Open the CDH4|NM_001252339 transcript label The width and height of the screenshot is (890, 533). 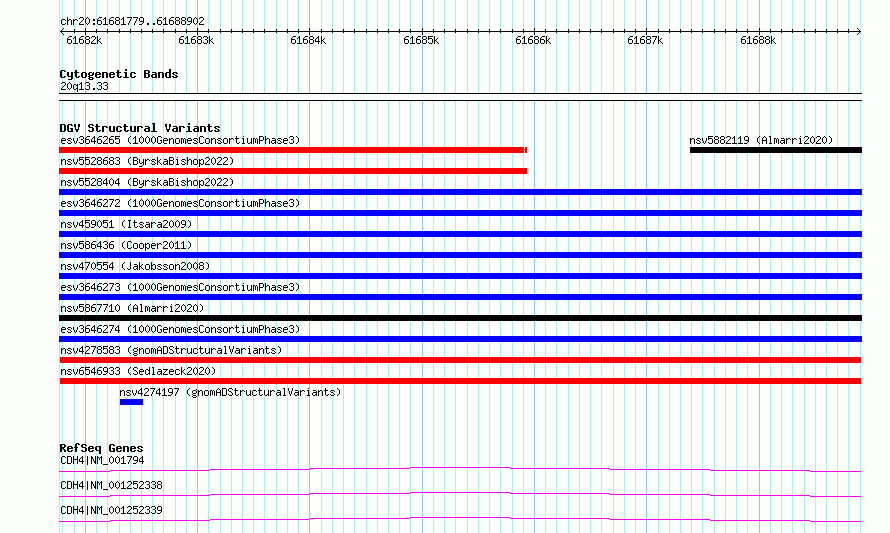tap(111, 510)
